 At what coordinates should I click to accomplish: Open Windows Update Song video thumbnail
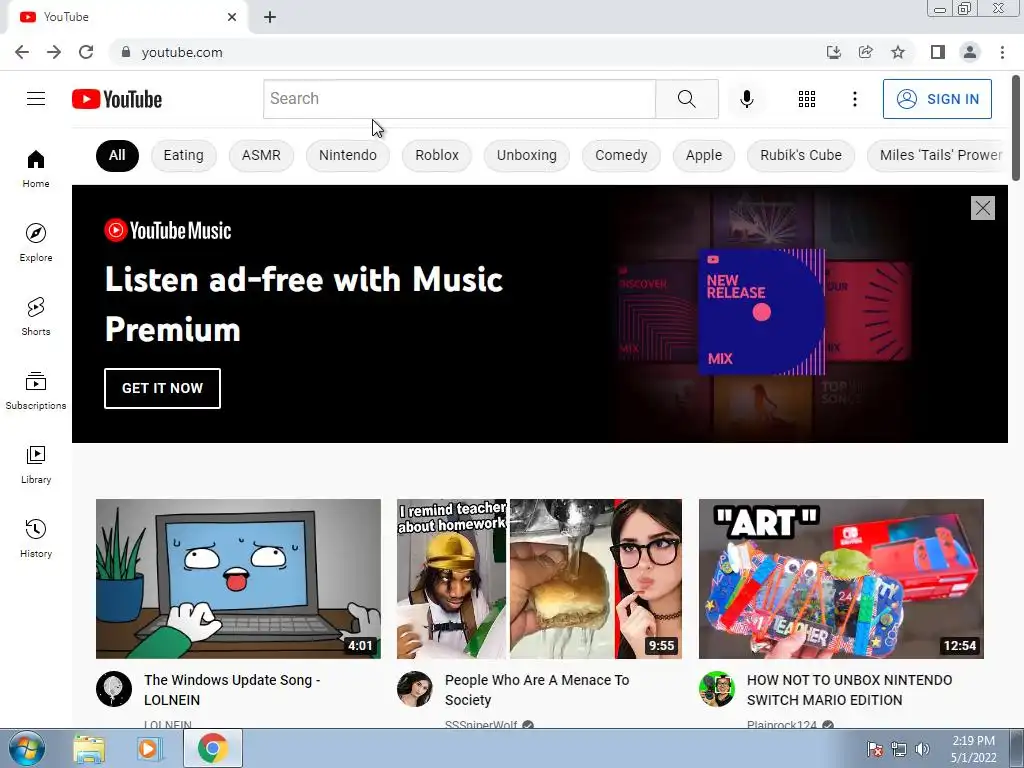[x=238, y=579]
